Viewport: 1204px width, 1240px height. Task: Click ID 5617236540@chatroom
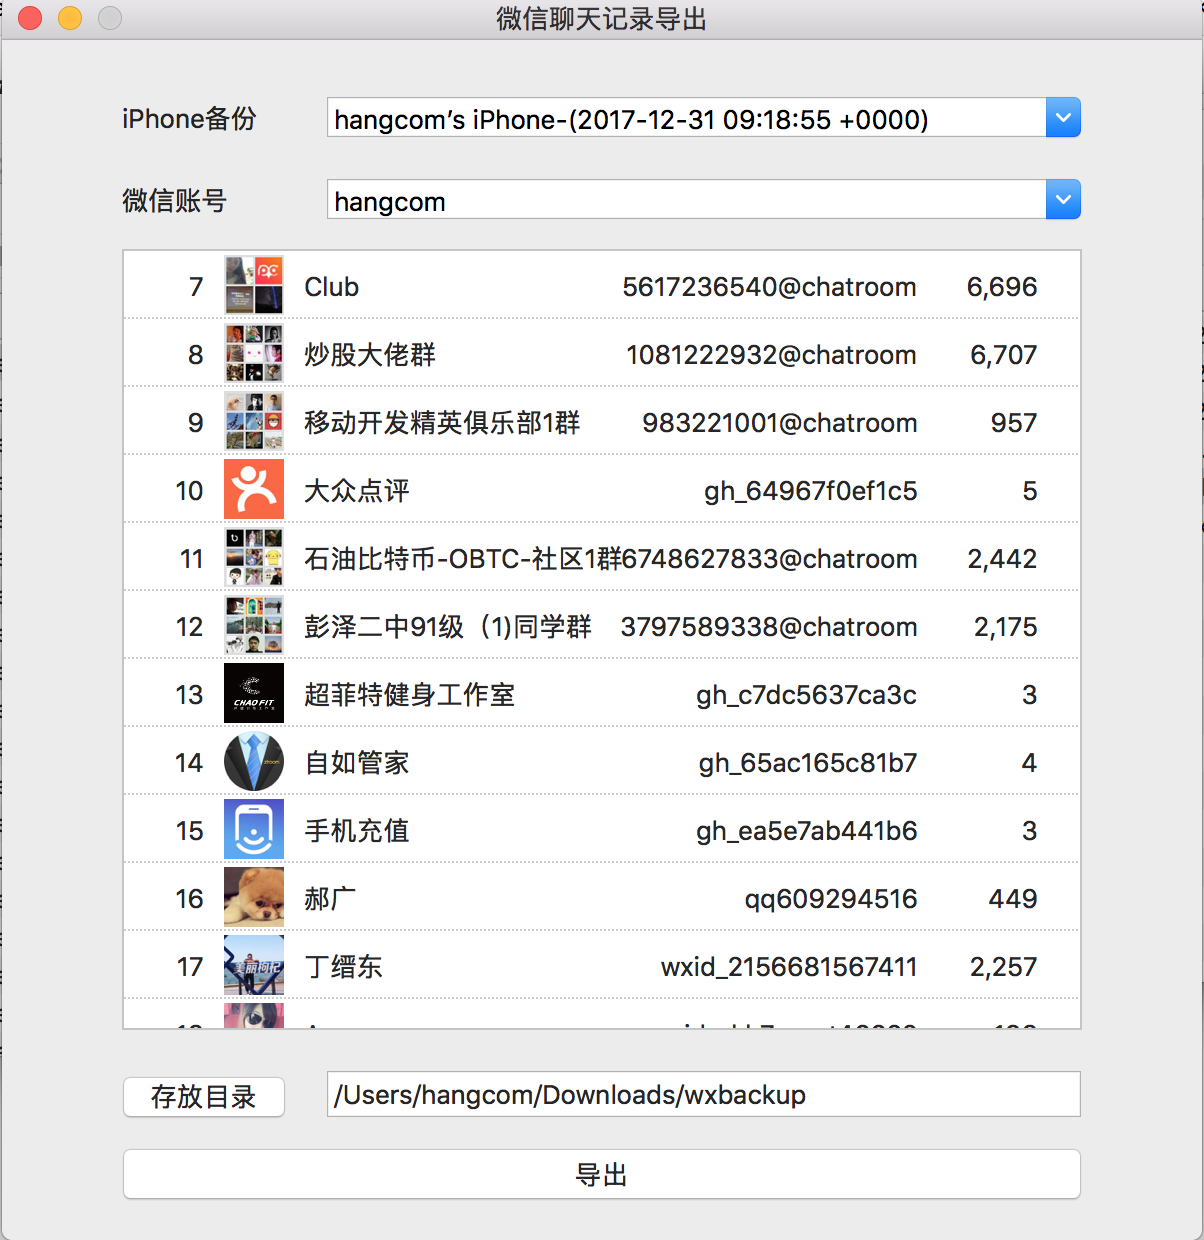[x=769, y=287]
